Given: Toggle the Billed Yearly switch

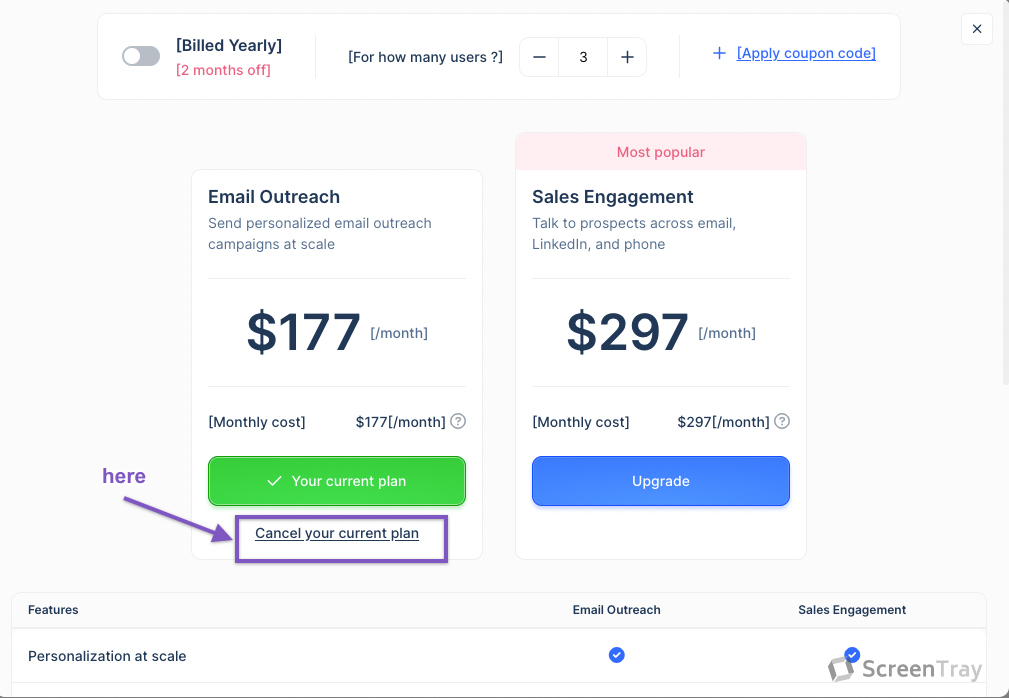Looking at the screenshot, I should 141,57.
